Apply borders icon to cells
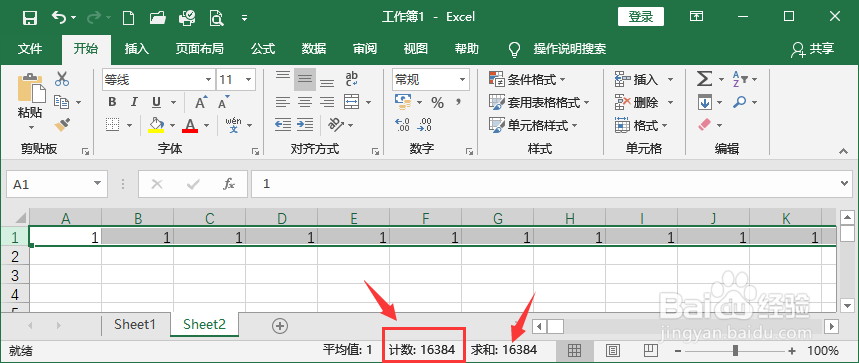 coord(113,125)
